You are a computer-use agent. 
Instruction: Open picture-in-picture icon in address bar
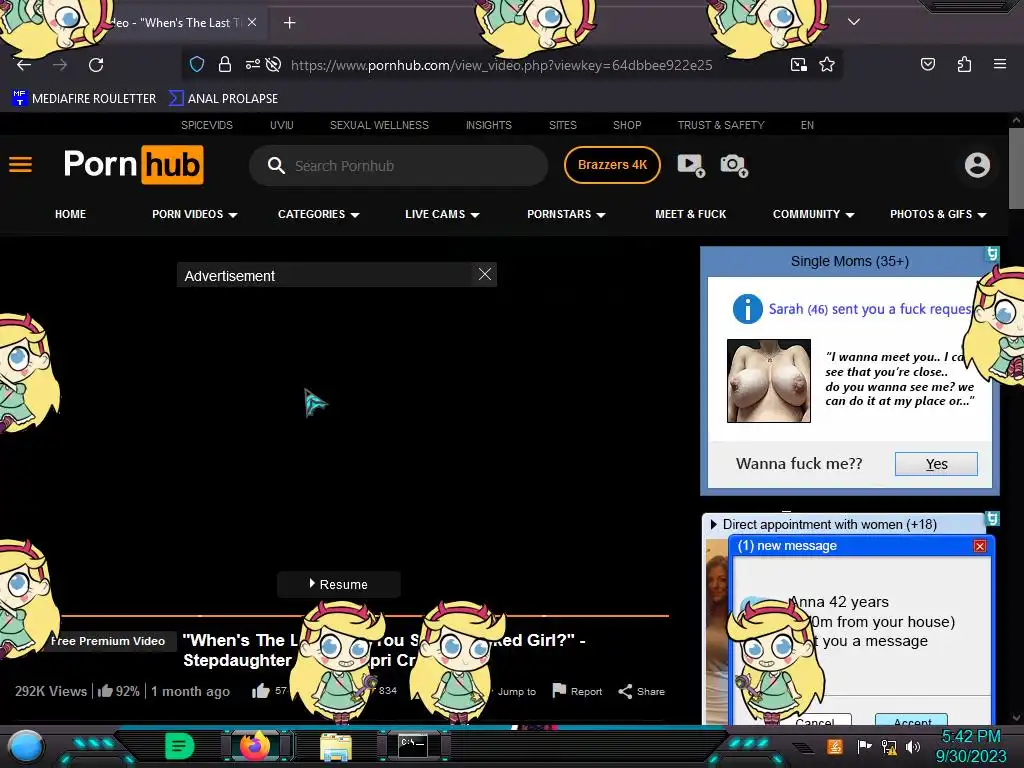pos(798,64)
